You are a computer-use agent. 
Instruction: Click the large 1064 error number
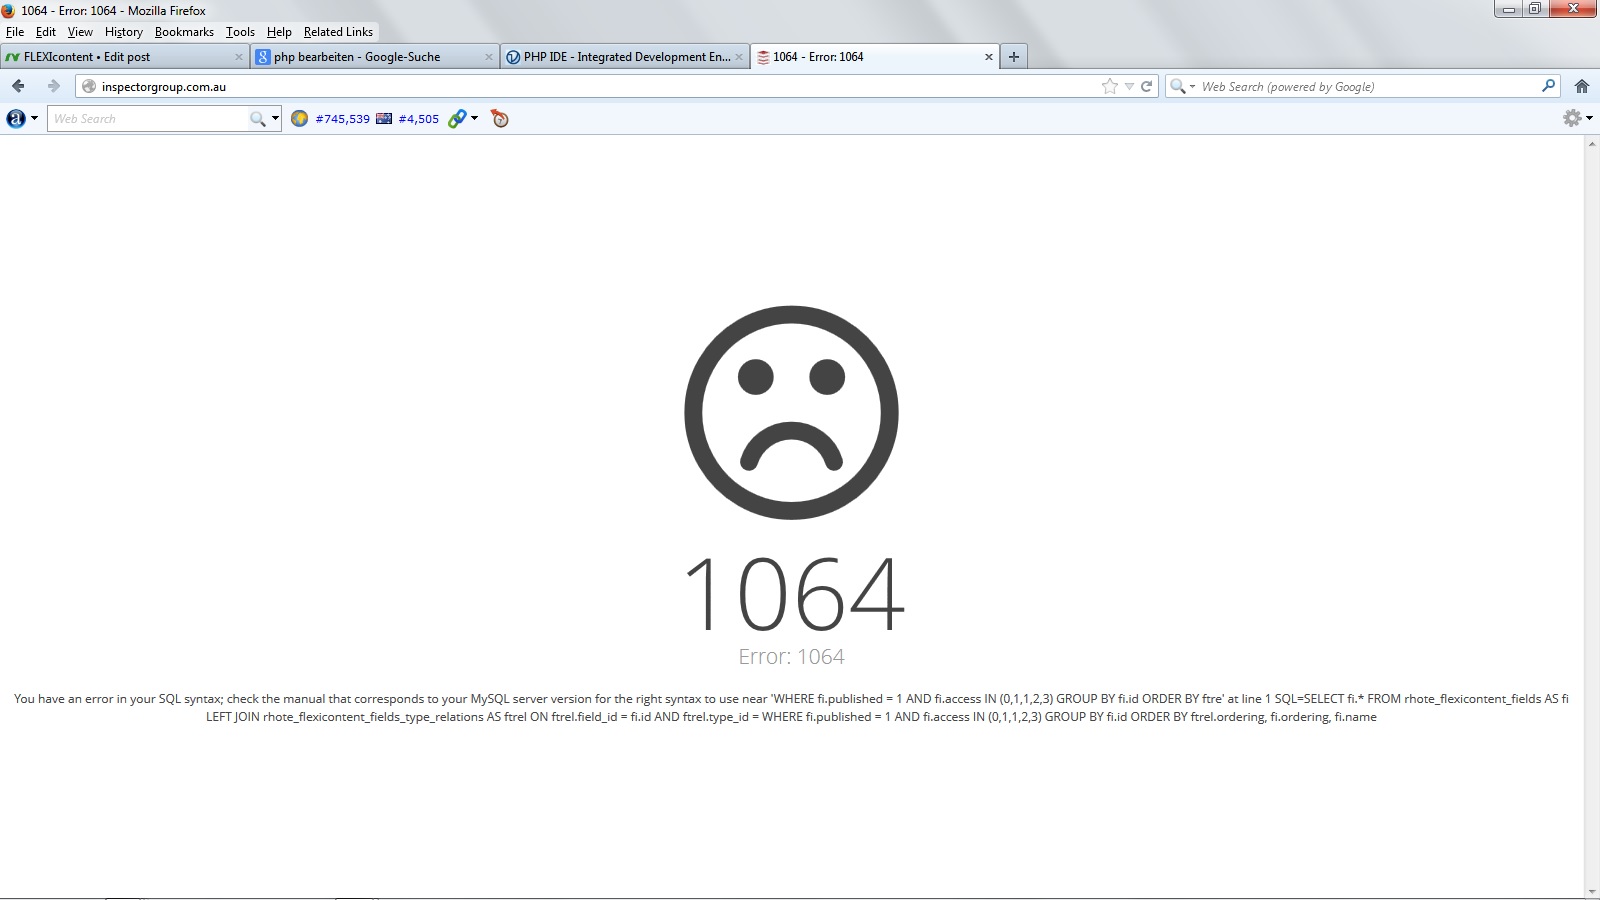coord(794,594)
